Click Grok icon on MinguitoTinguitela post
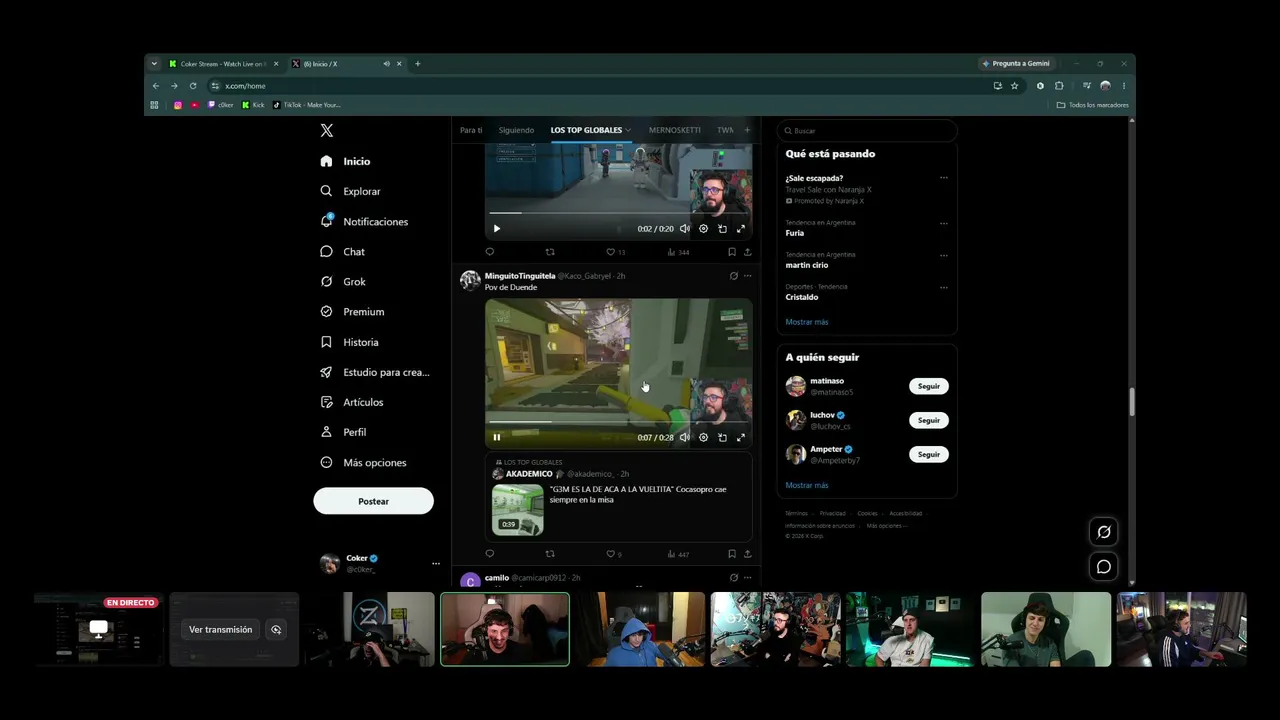The image size is (1280, 720). click(x=733, y=276)
